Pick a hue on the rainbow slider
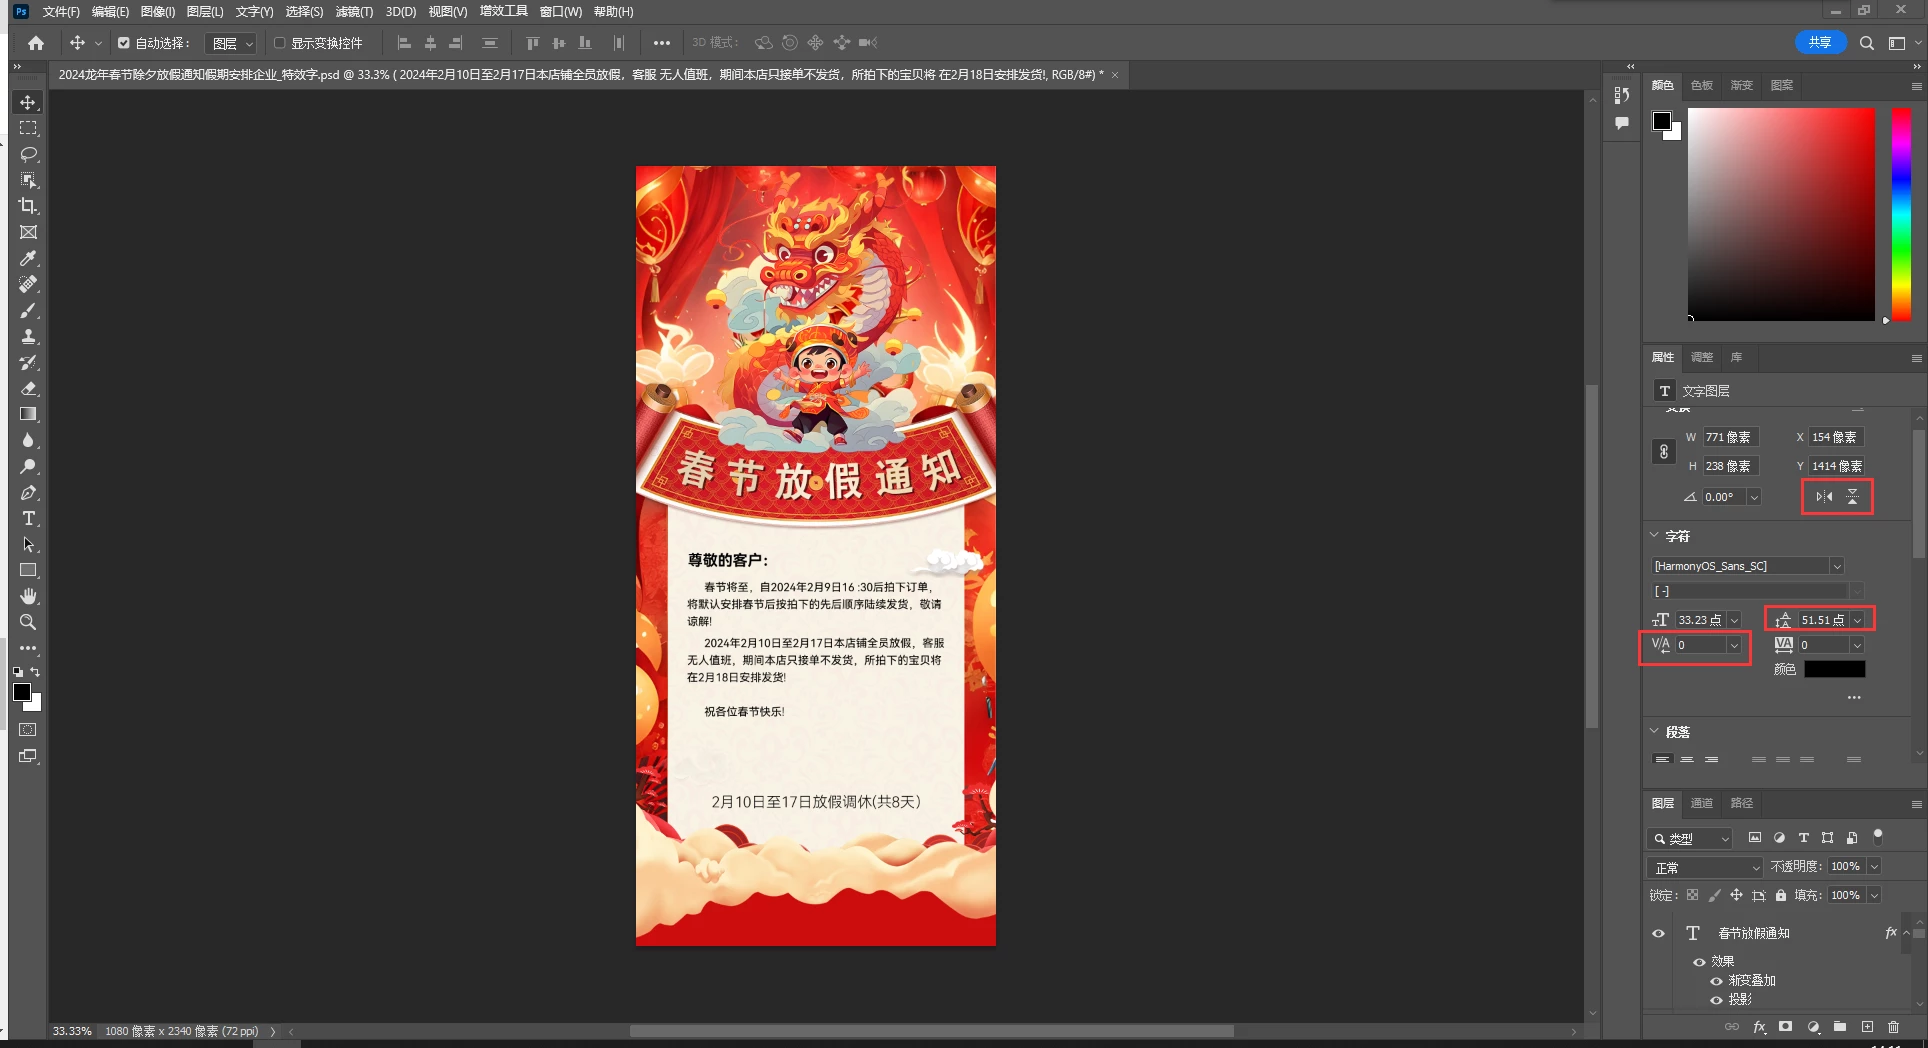 click(x=1901, y=215)
